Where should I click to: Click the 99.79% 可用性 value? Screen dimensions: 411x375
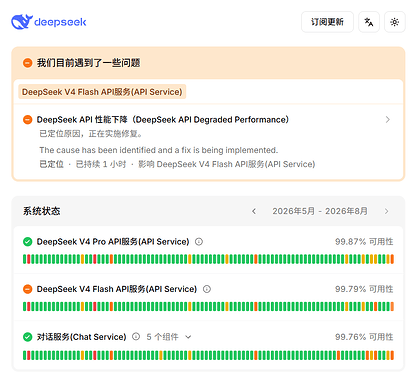[x=364, y=289]
